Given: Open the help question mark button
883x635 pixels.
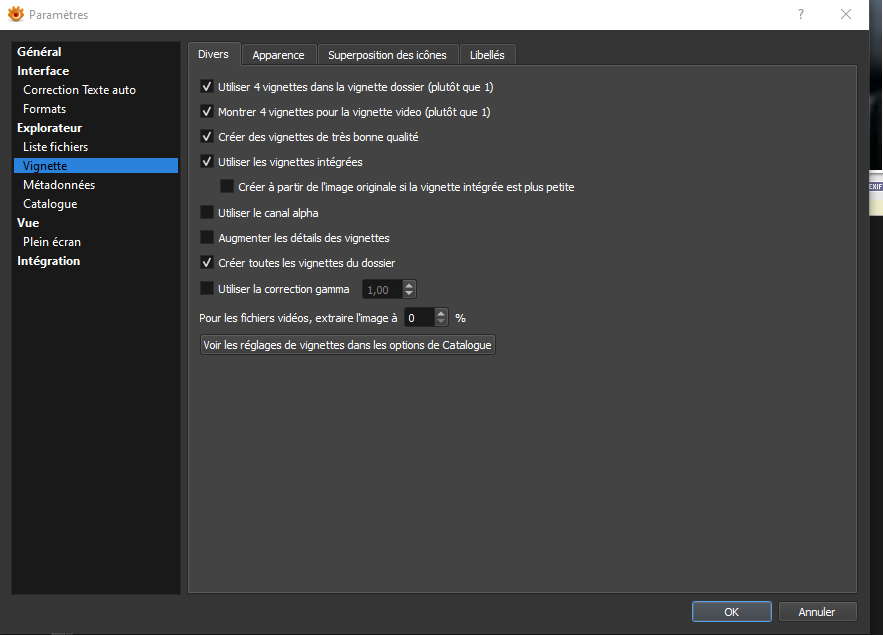Looking at the screenshot, I should point(801,14).
